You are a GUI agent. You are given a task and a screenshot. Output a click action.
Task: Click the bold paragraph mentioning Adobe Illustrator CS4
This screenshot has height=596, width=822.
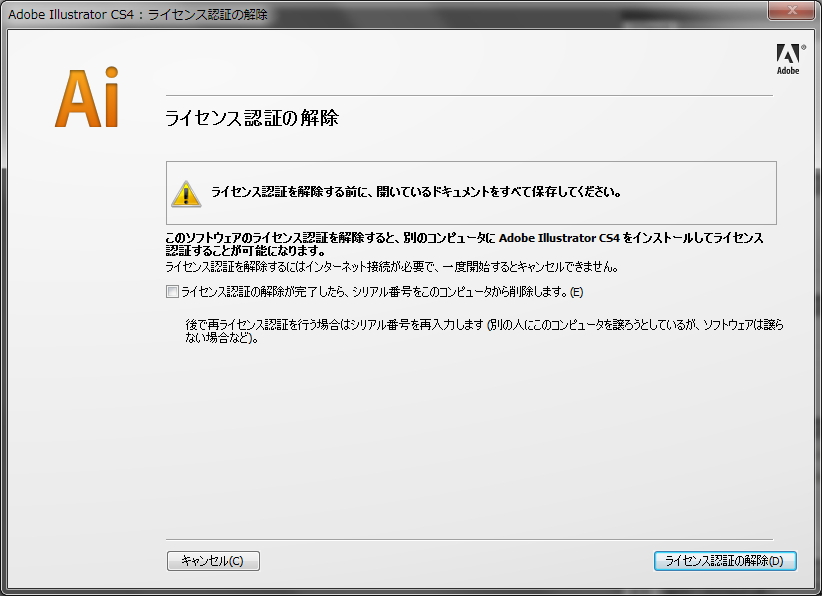464,244
